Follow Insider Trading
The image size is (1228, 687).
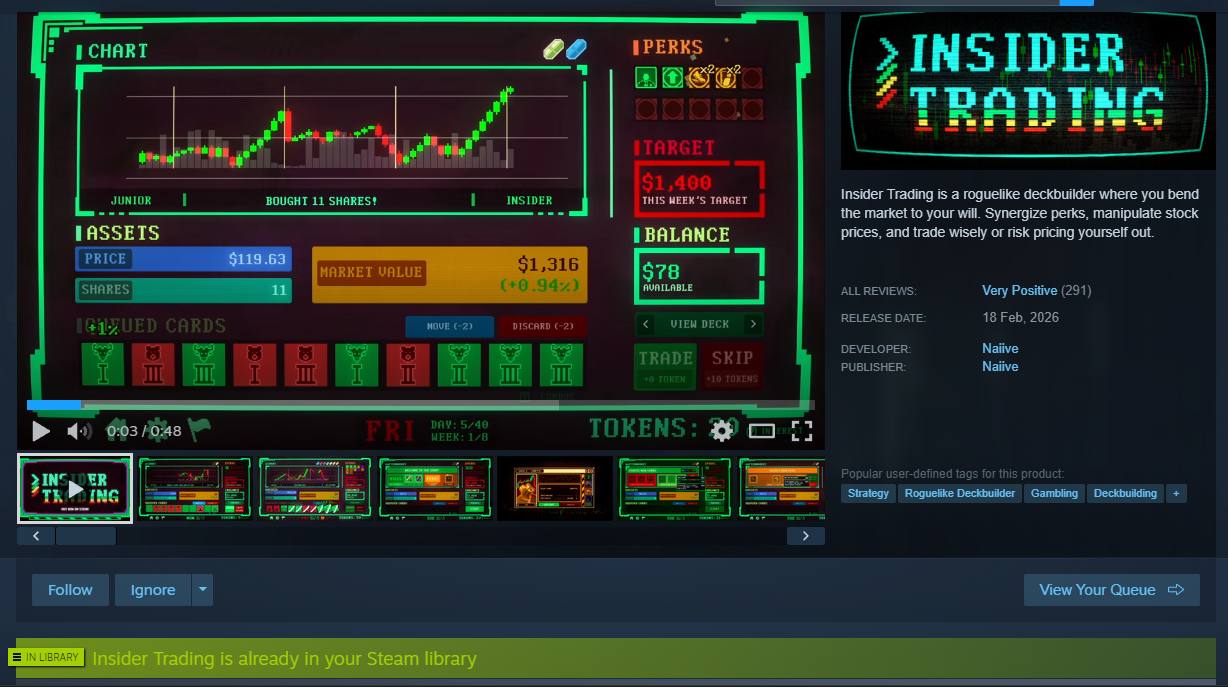[70, 590]
